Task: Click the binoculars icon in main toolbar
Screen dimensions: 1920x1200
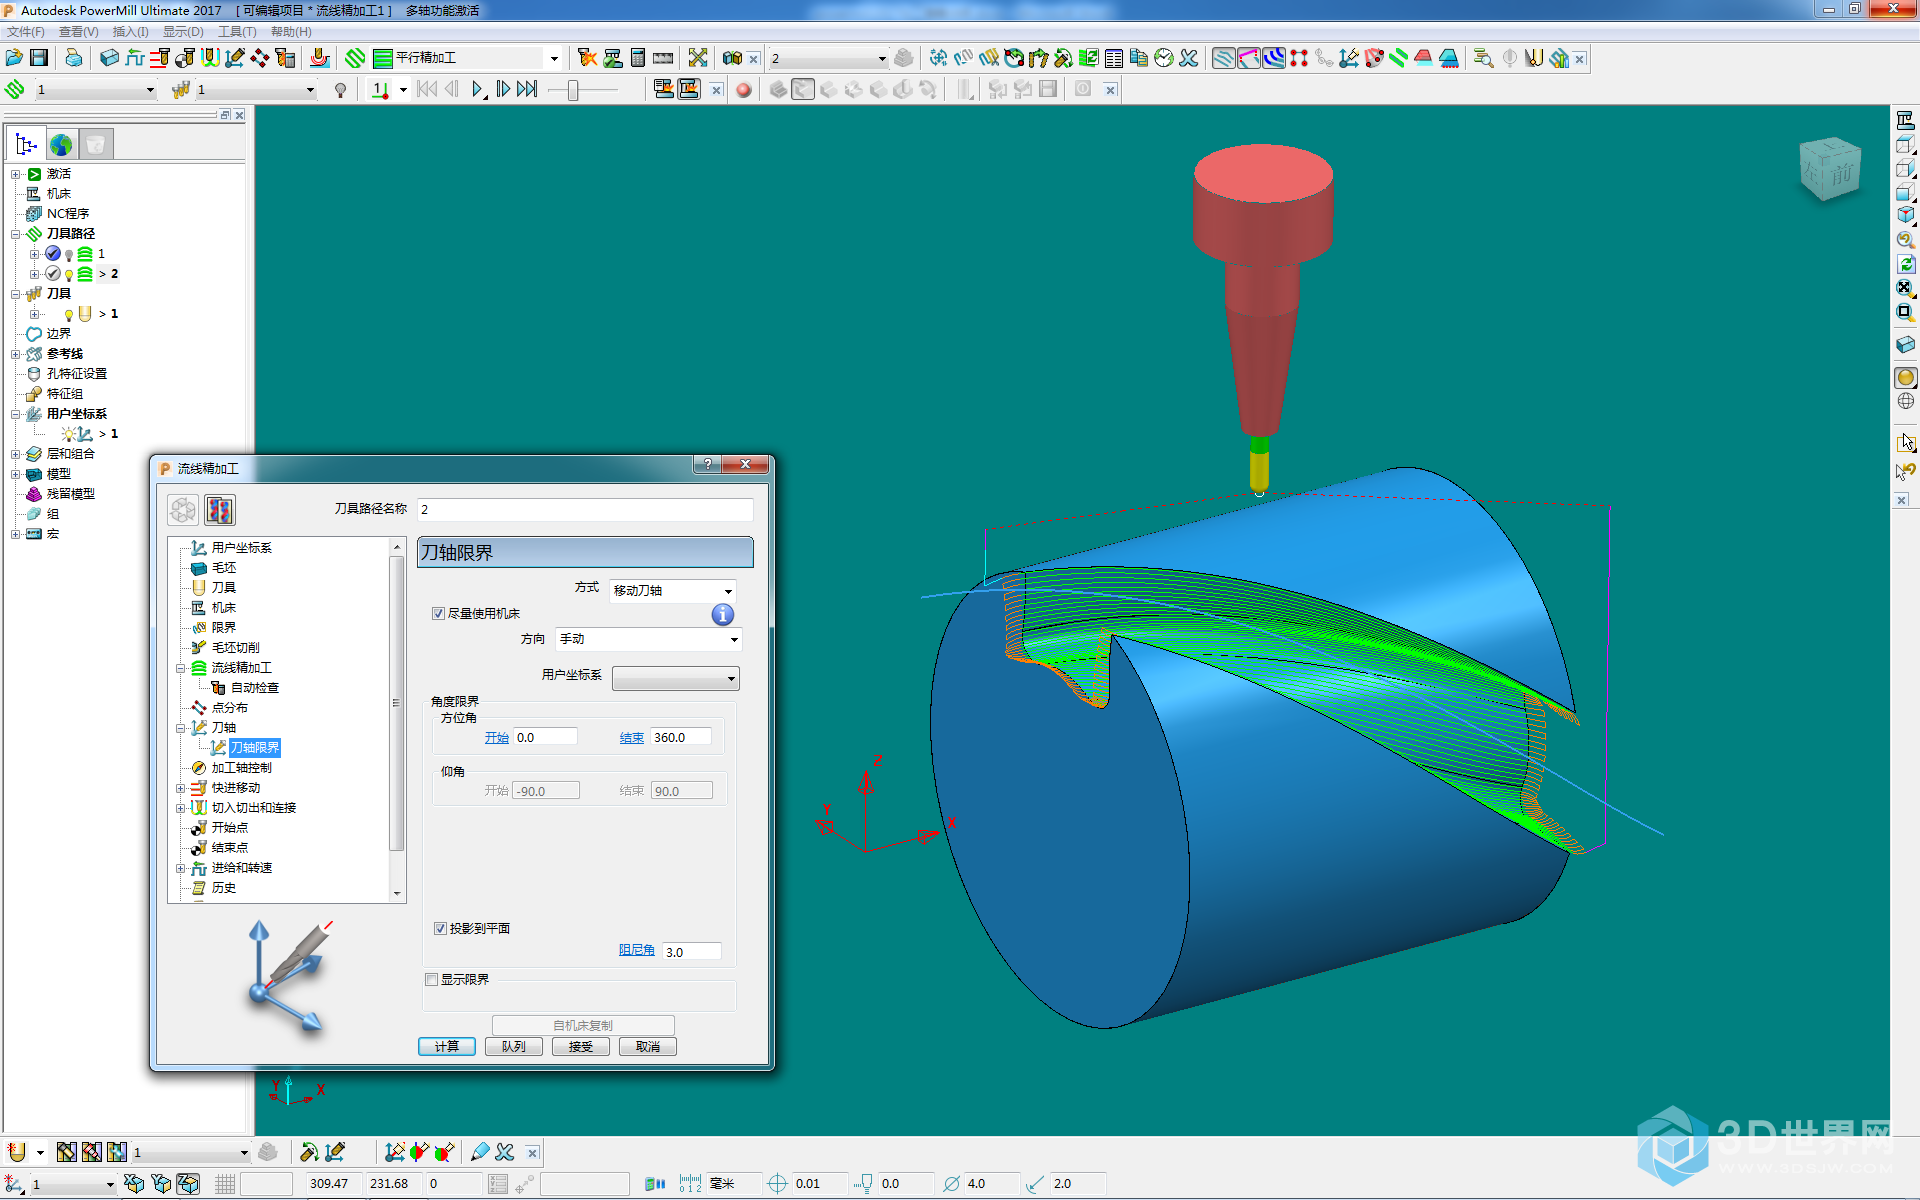Action: coord(732,58)
